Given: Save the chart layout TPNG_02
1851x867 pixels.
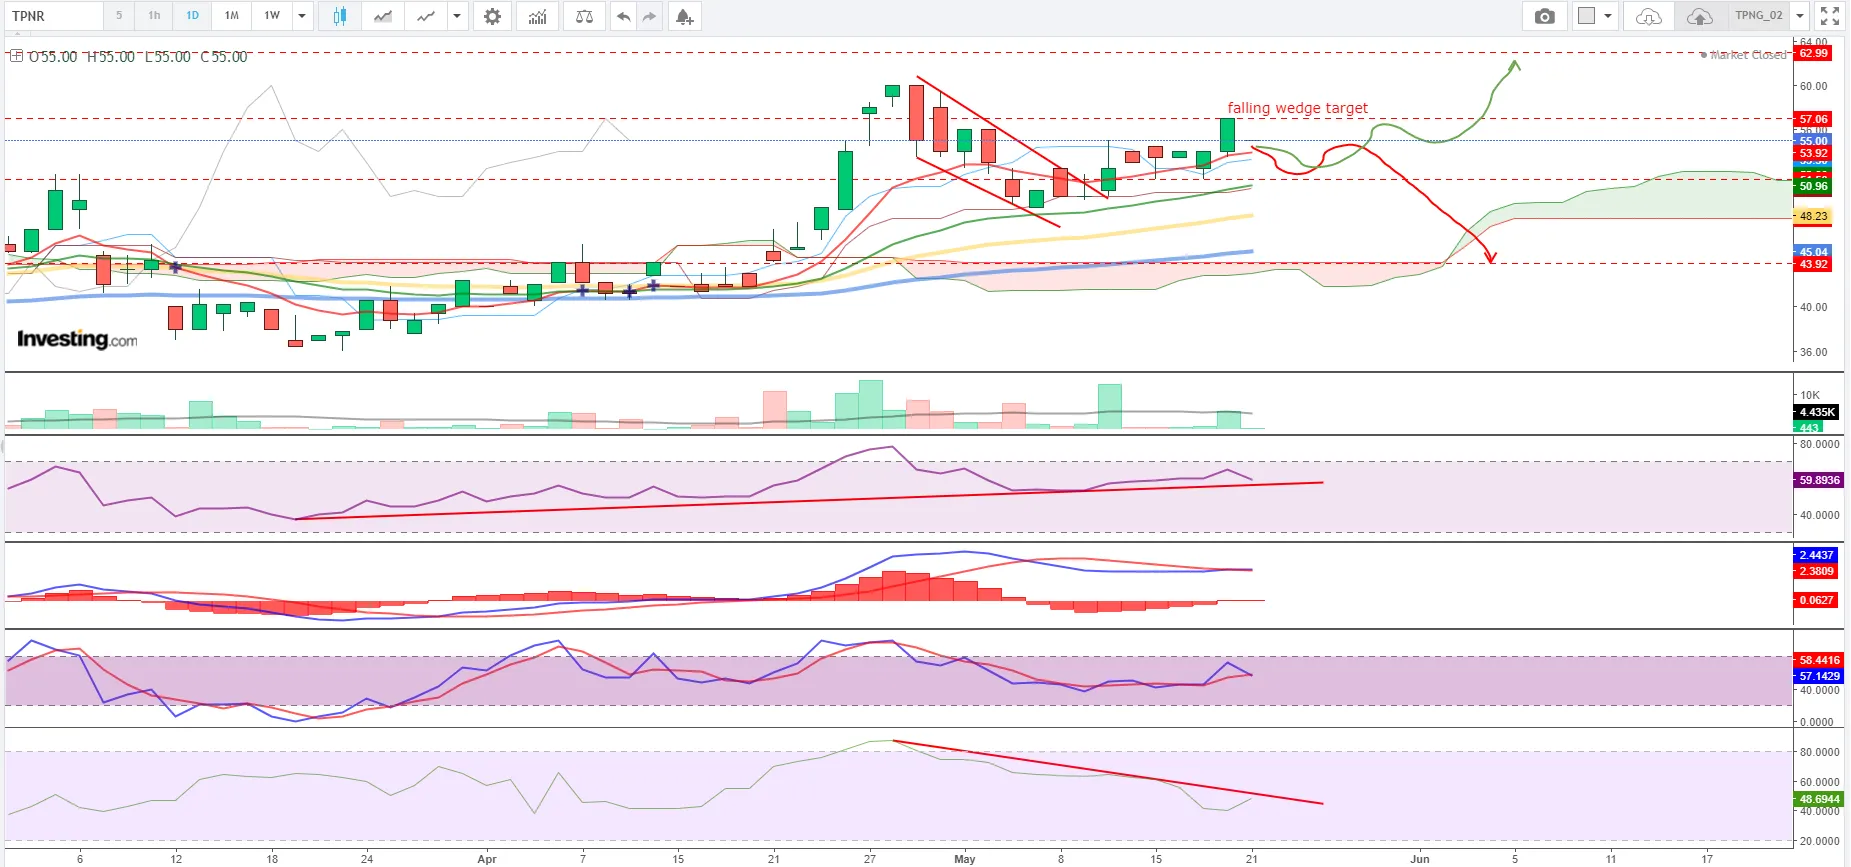Looking at the screenshot, I should (x=1700, y=16).
